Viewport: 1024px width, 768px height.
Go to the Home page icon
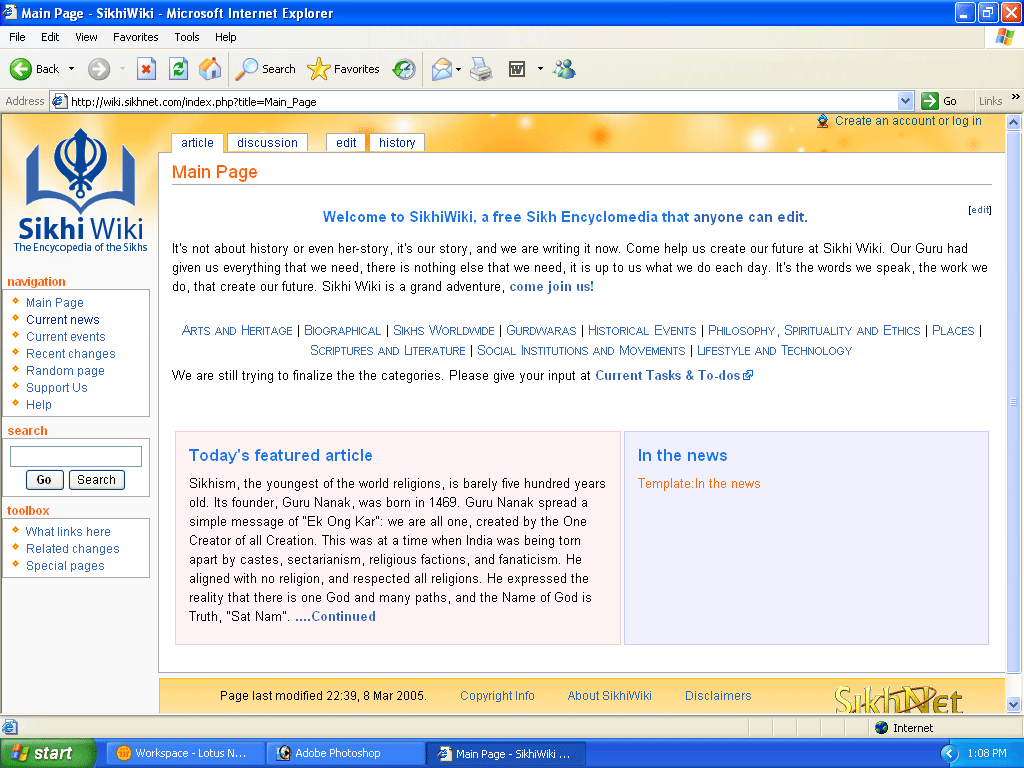(x=210, y=69)
